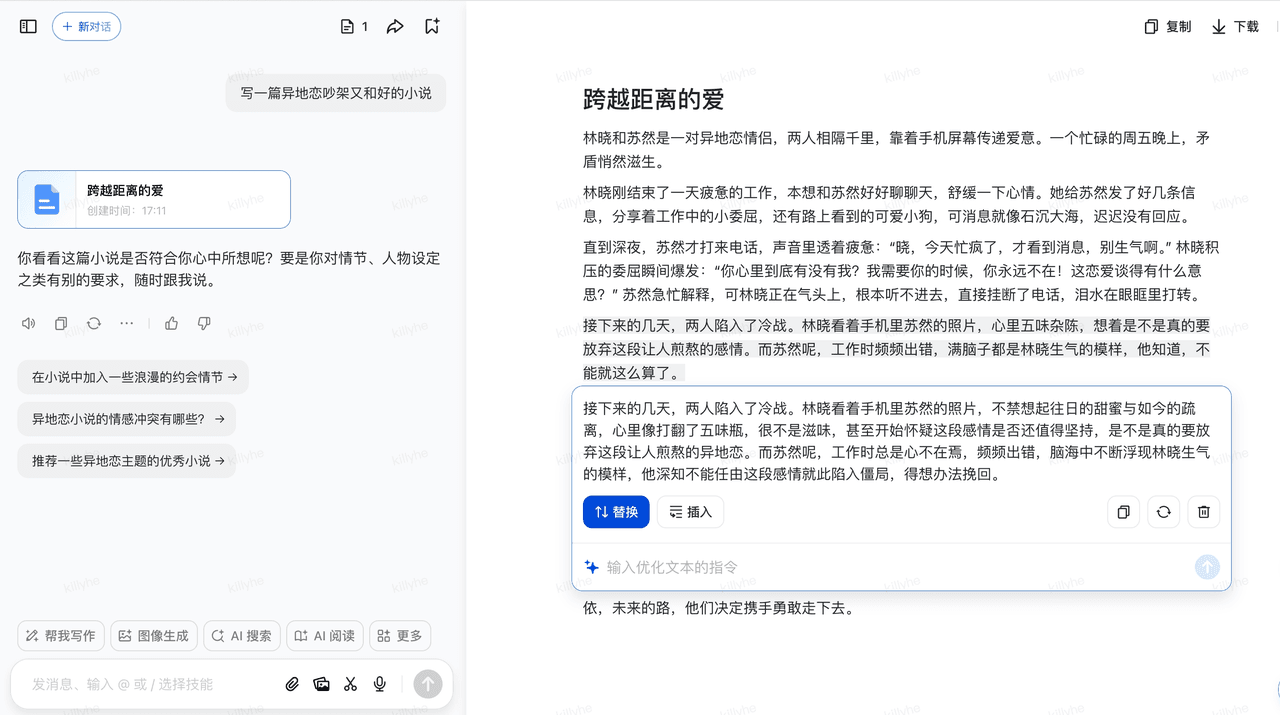Regenerate the chat response
The height and width of the screenshot is (715, 1280).
94,323
